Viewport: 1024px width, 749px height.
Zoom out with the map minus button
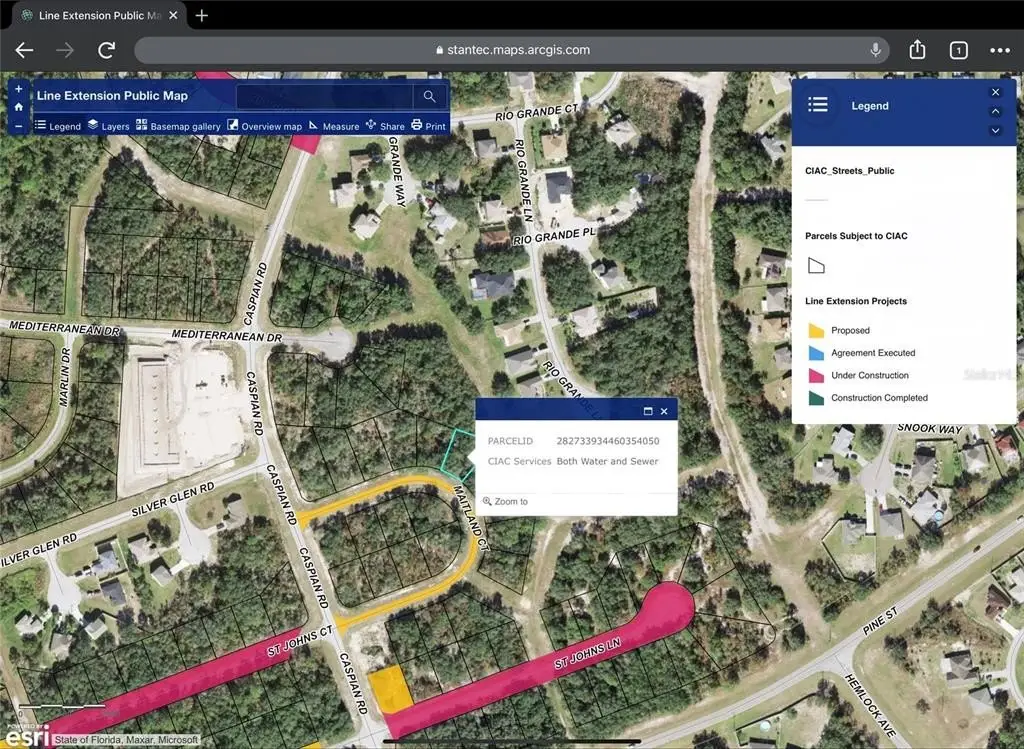(x=18, y=126)
